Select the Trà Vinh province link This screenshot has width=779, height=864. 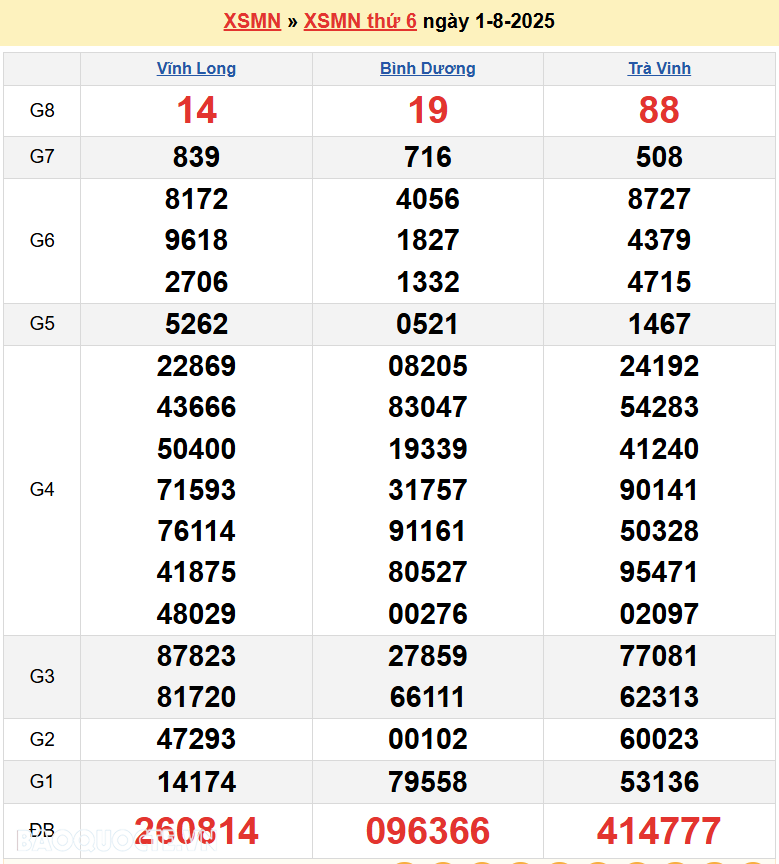[659, 69]
